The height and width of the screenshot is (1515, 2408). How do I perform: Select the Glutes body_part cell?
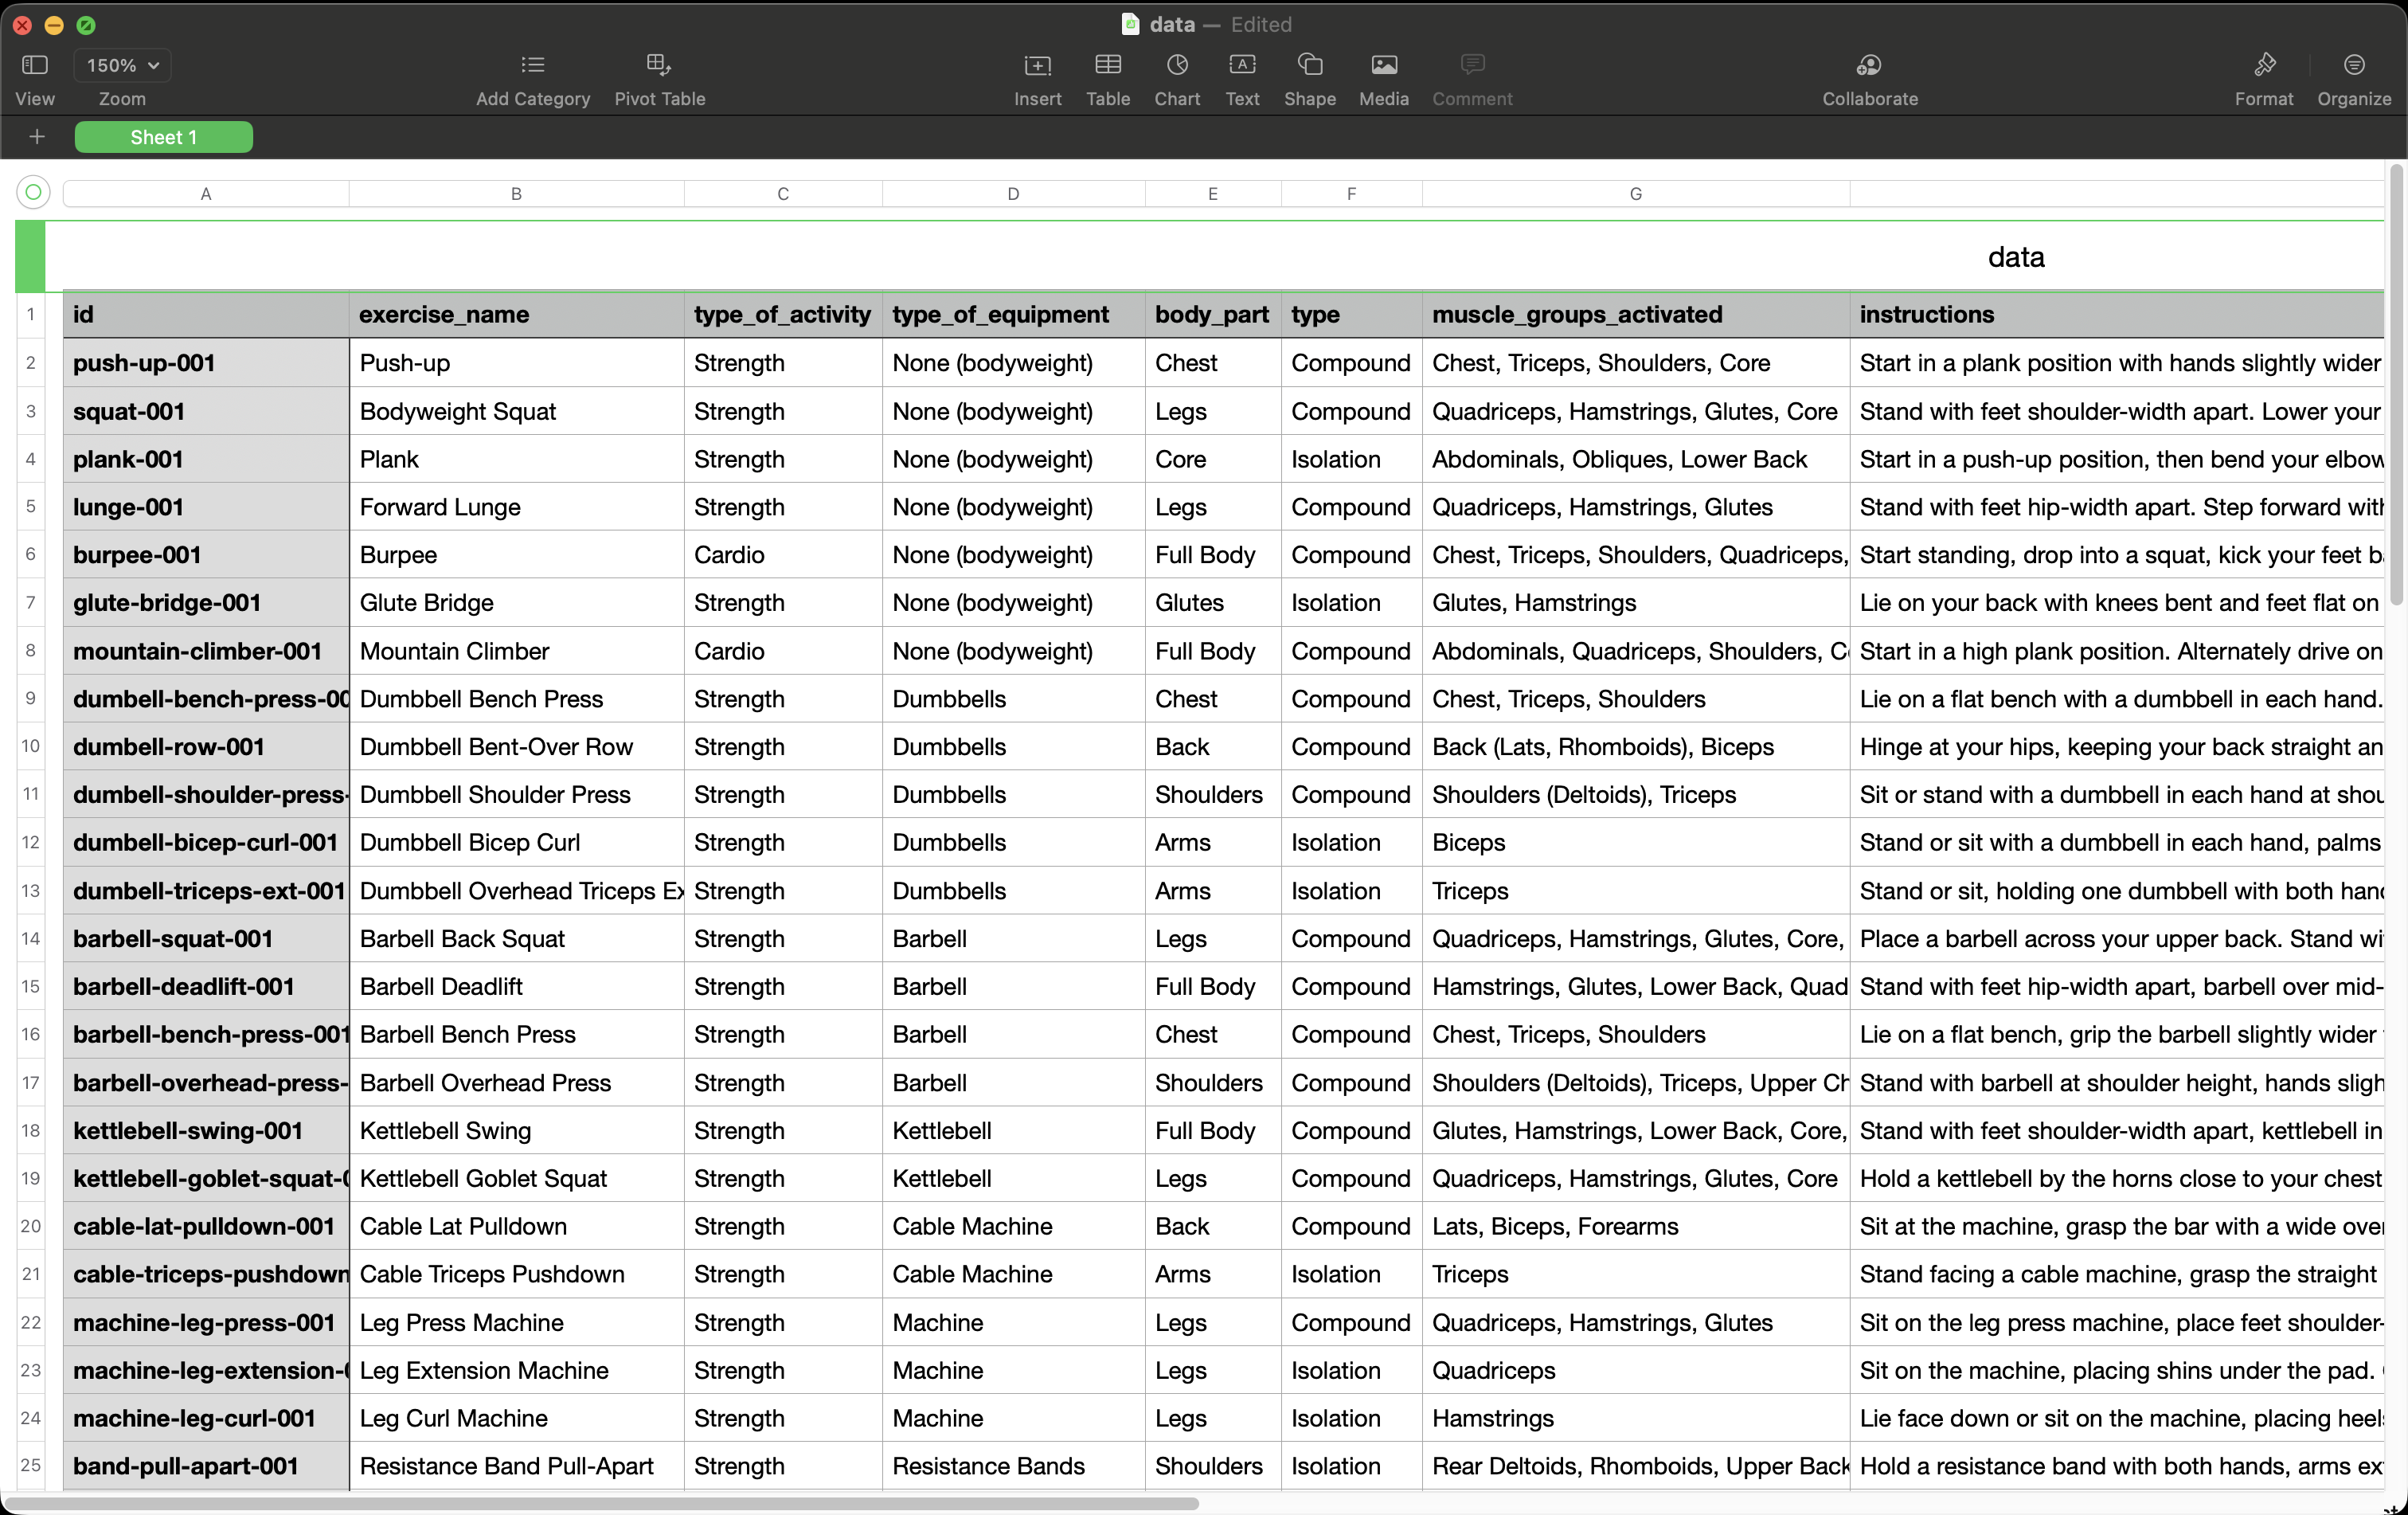[x=1213, y=603]
